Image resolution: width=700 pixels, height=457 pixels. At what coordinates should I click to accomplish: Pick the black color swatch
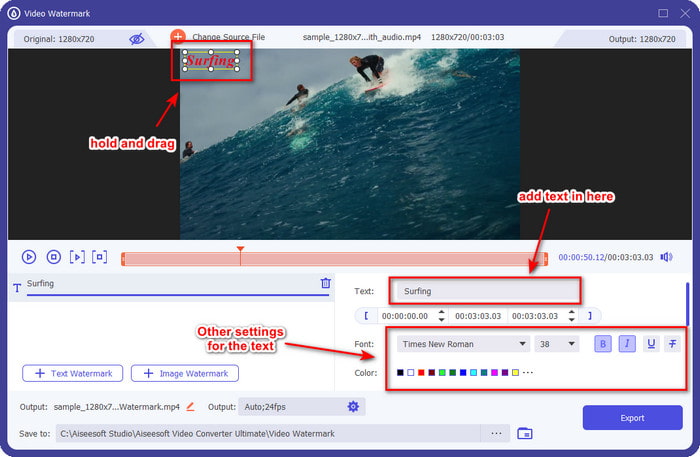[400, 372]
